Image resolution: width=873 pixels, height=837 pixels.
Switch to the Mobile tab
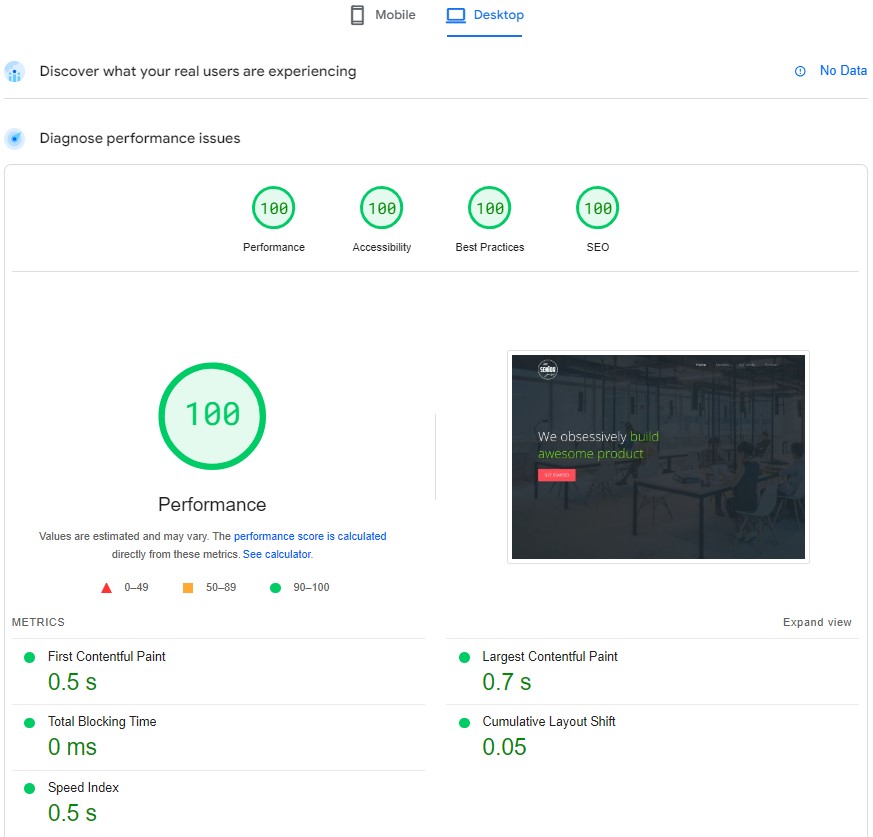tap(383, 15)
